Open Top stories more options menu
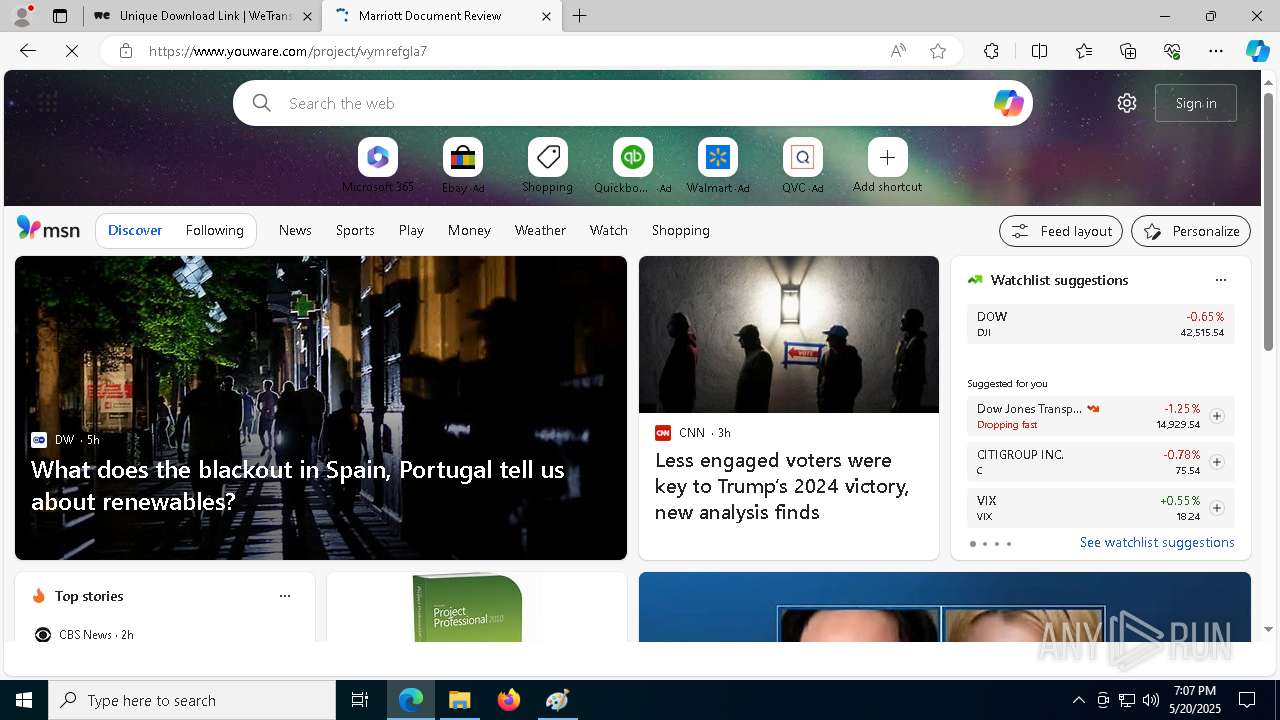 tap(285, 596)
